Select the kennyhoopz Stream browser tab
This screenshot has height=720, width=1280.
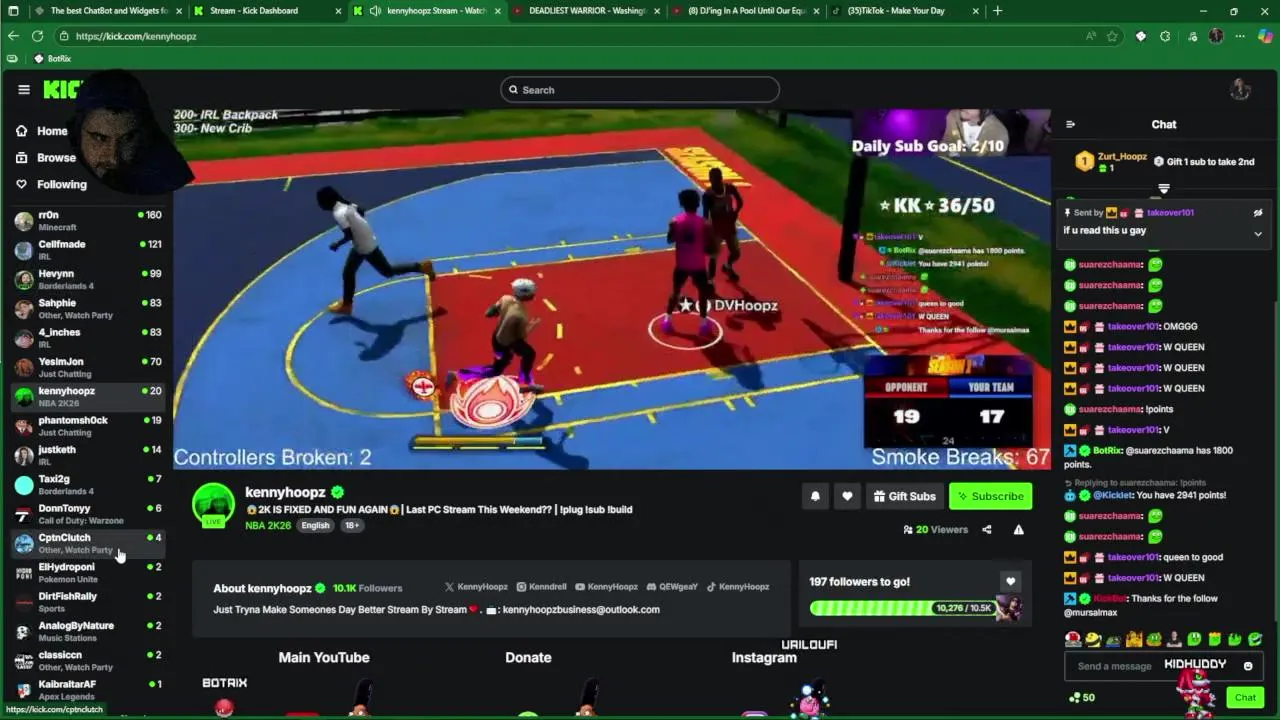[x=426, y=11]
